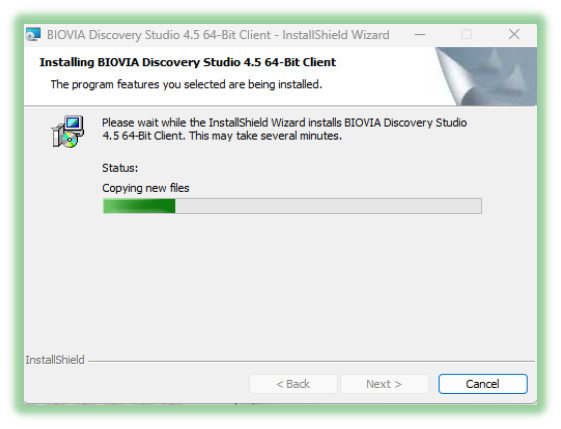Click the page curl banner graphic

pos(486,76)
